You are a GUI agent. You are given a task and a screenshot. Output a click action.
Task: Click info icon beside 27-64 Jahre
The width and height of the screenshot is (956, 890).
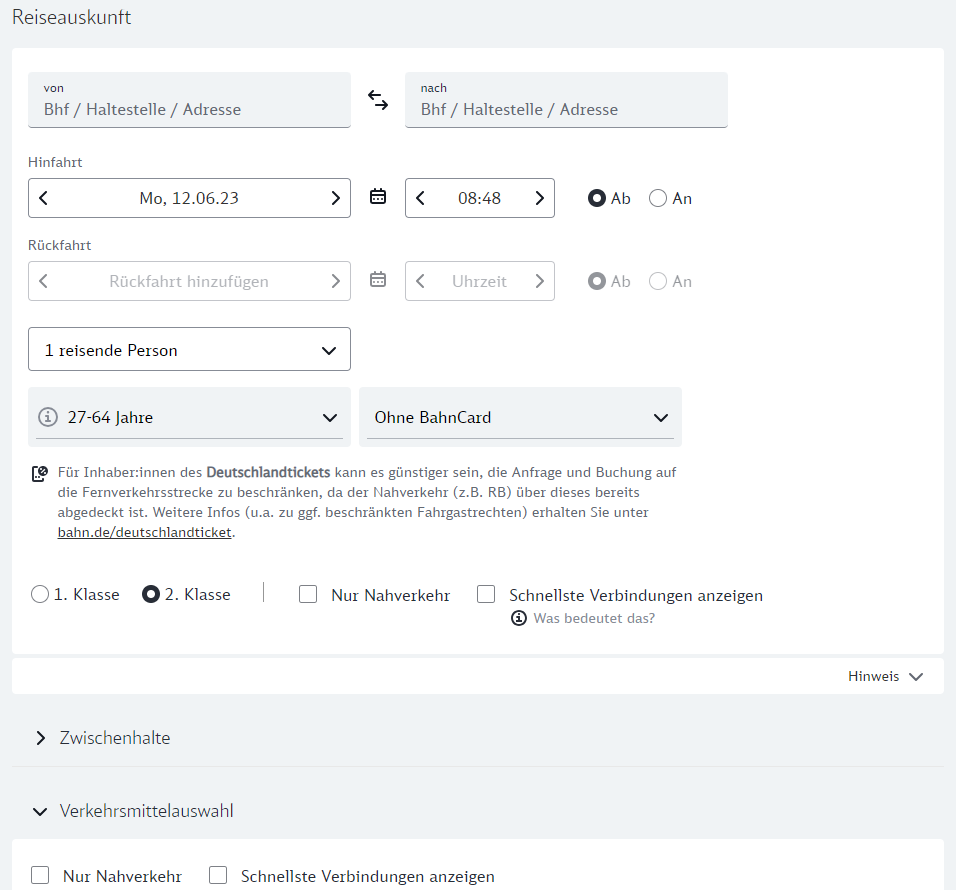(x=48, y=417)
